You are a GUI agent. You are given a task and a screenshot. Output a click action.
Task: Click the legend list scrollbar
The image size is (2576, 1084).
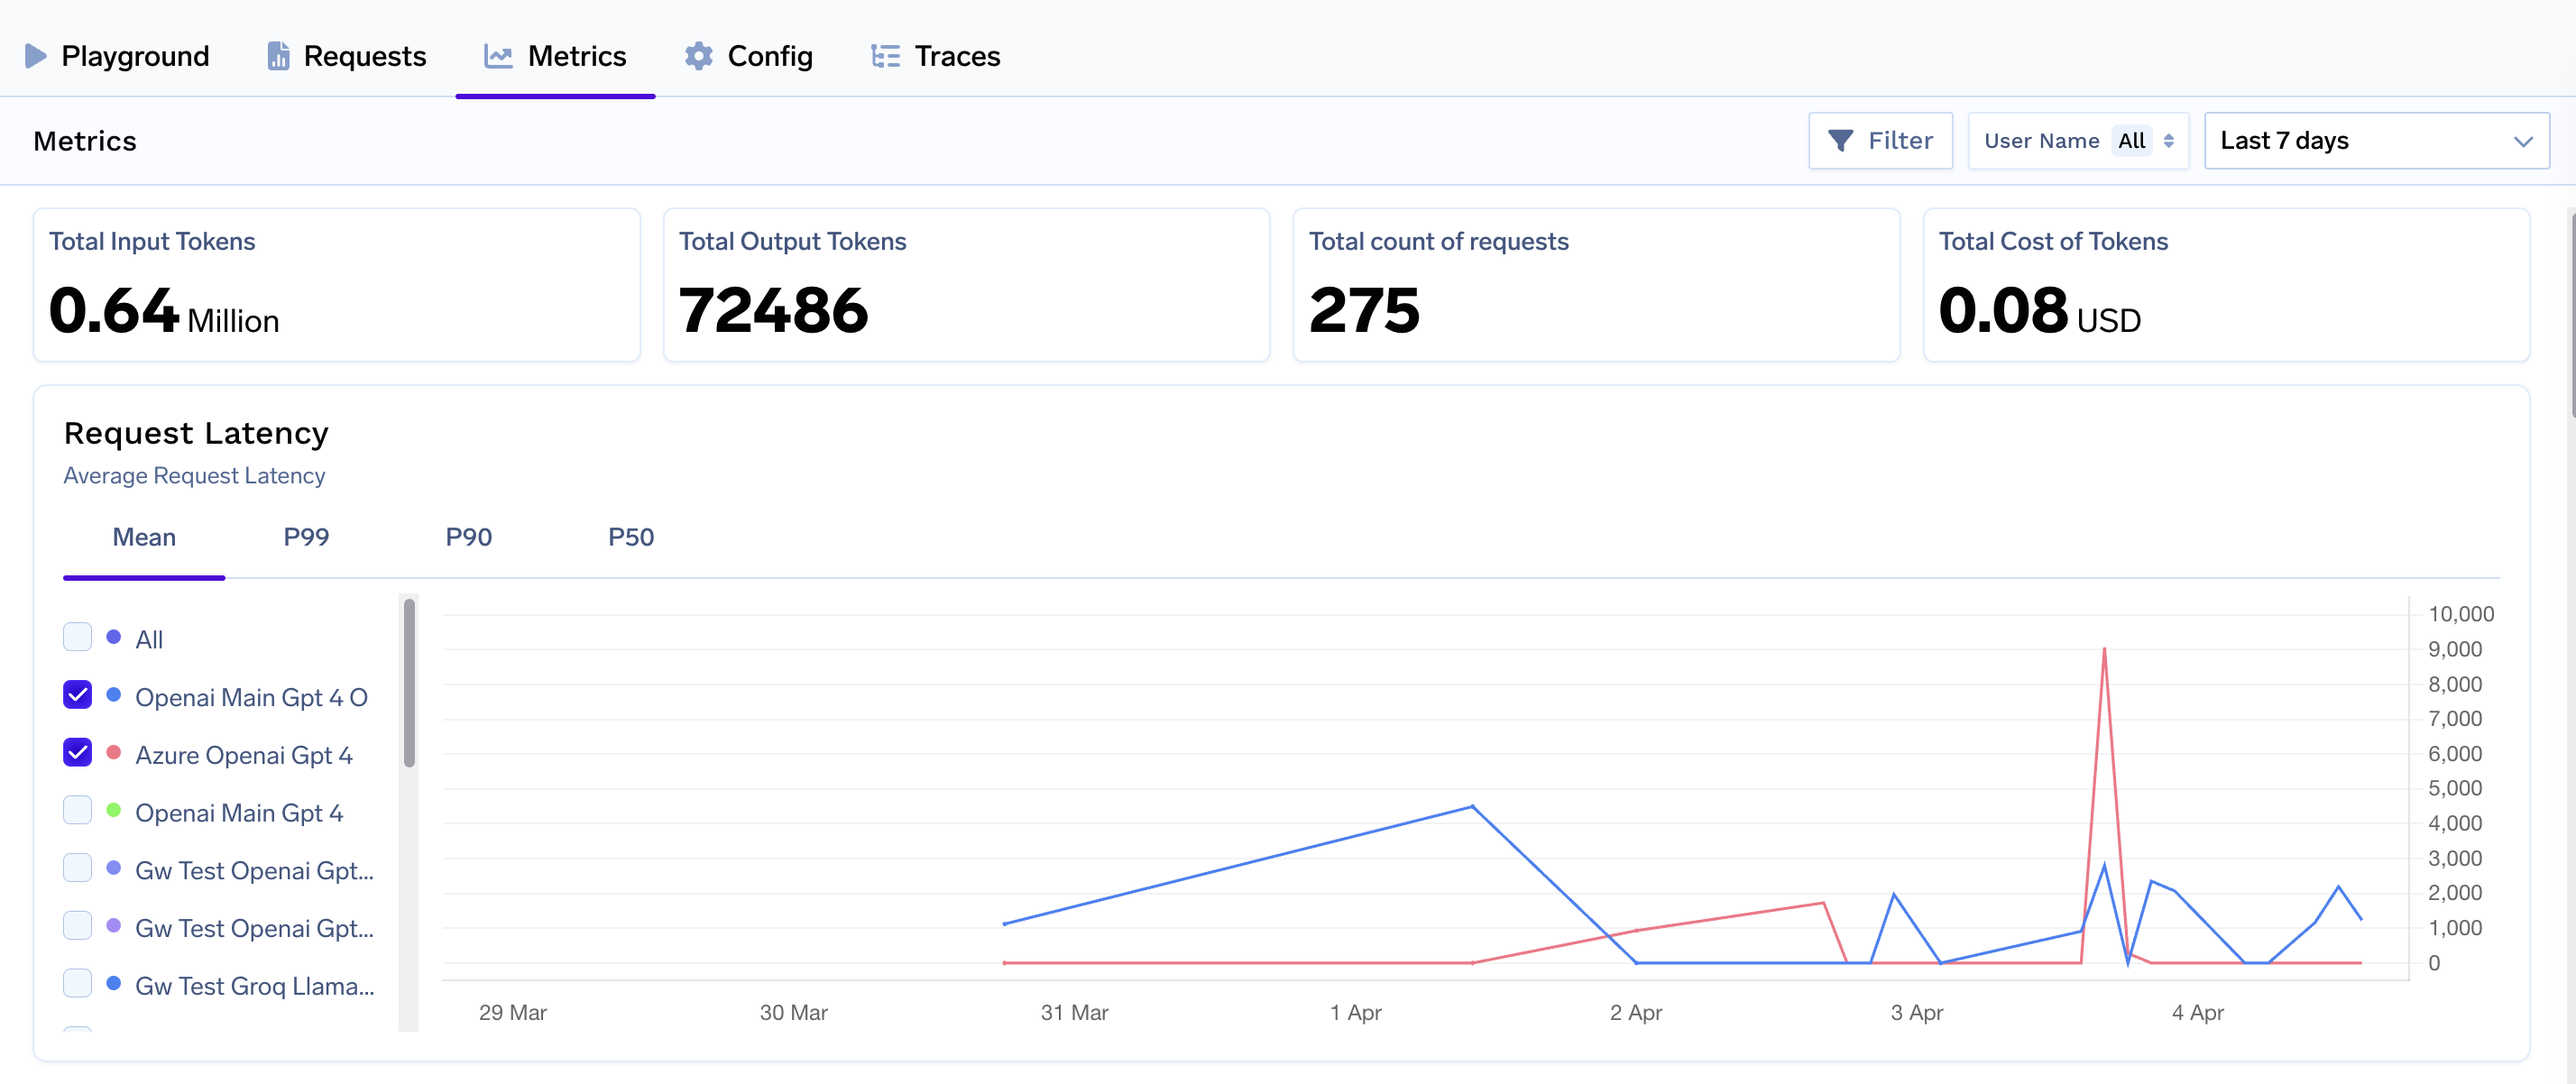(409, 683)
